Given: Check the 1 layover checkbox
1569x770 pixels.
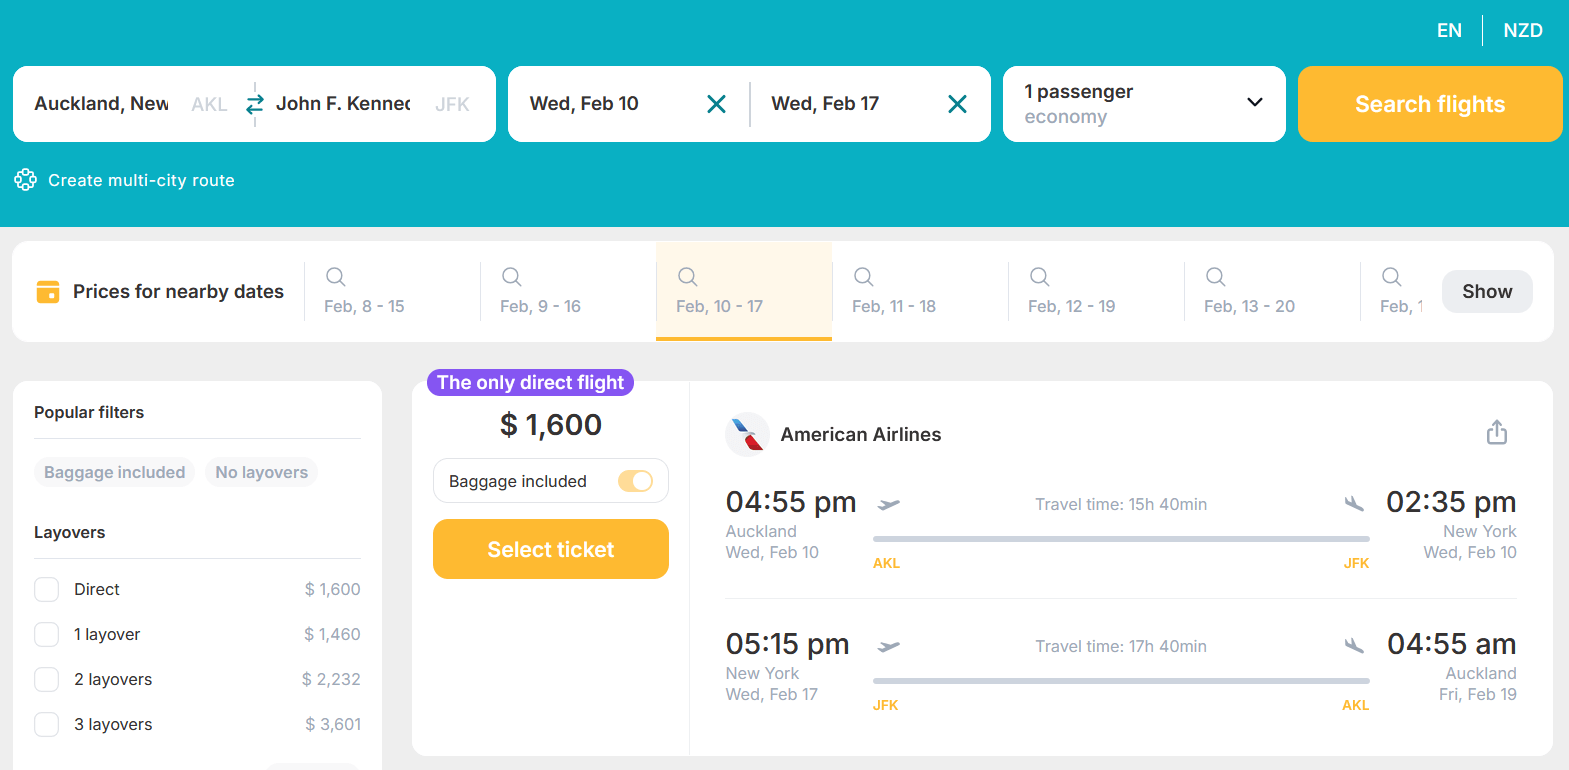Looking at the screenshot, I should pos(47,634).
